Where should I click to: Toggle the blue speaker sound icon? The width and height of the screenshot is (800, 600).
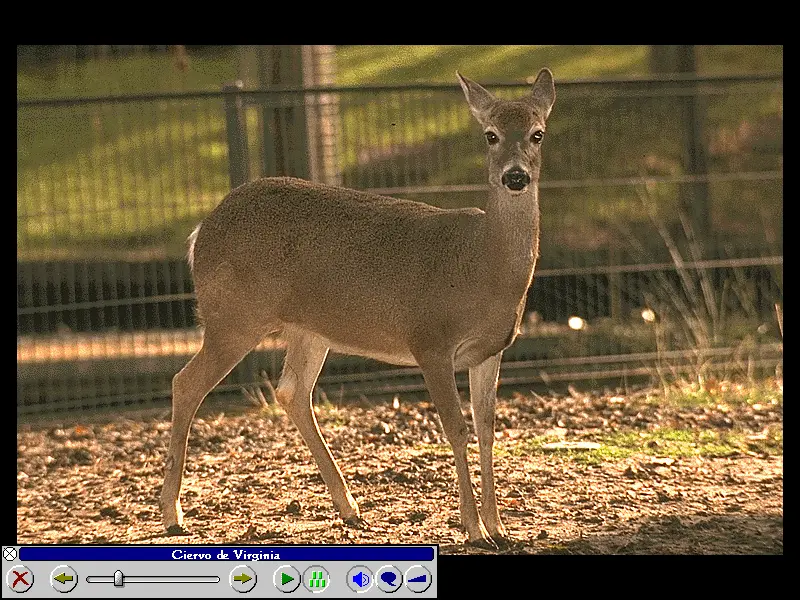click(360, 579)
